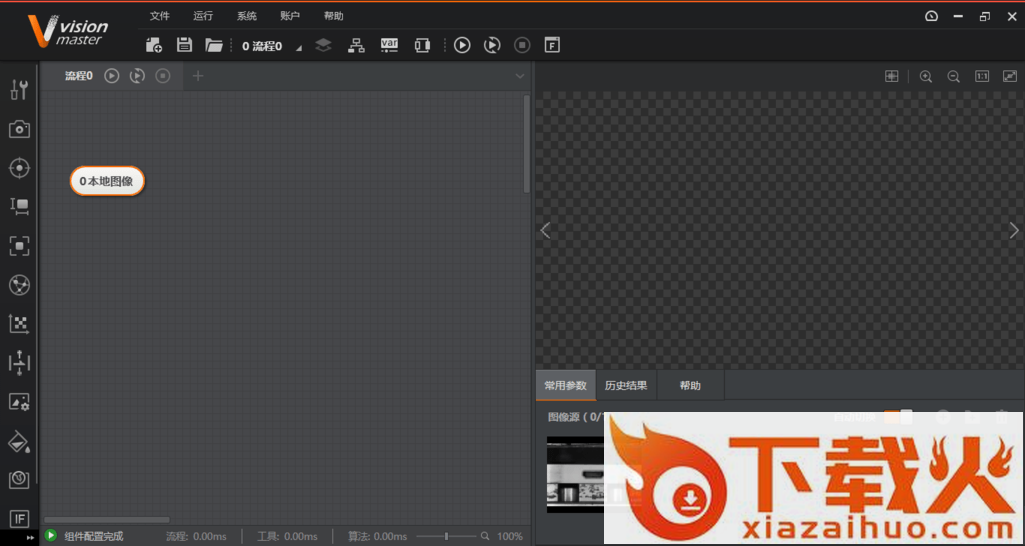
Task: Click the magnifier icon beside 100%
Action: pyautogui.click(x=485, y=536)
